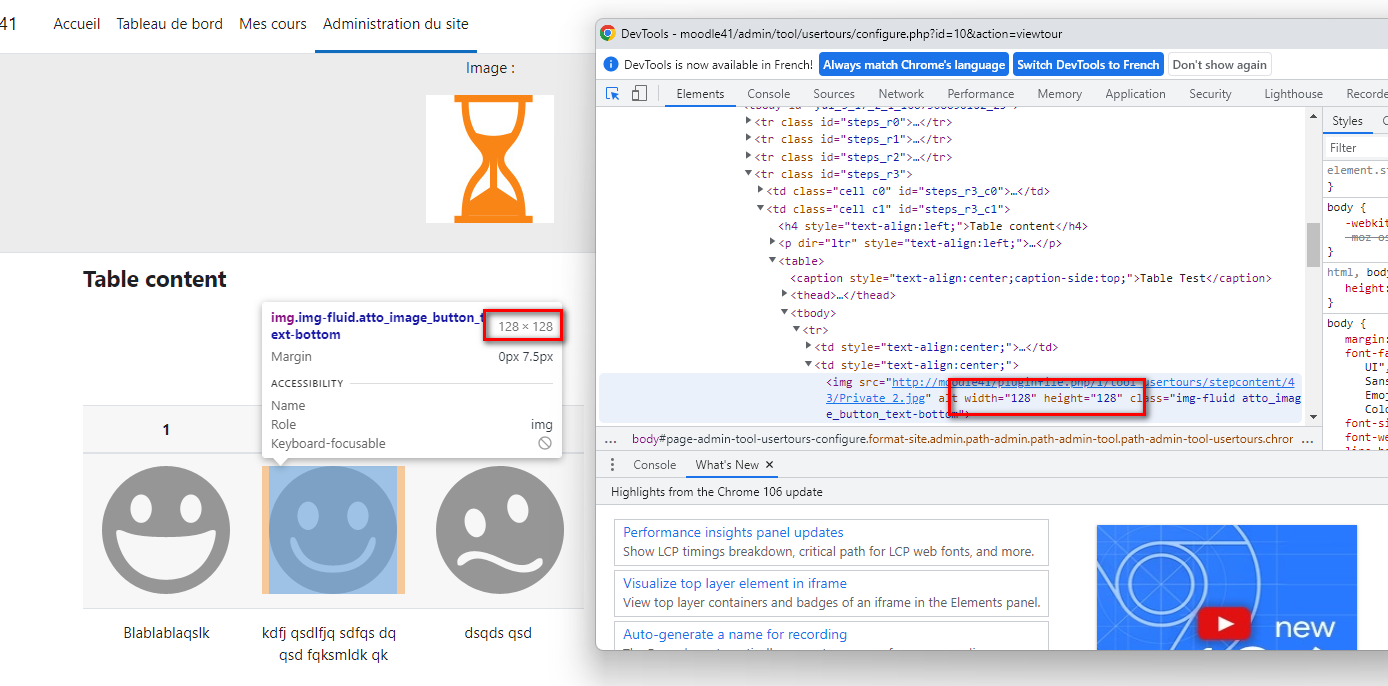Open Accueil in Moodle navigation

click(x=77, y=24)
